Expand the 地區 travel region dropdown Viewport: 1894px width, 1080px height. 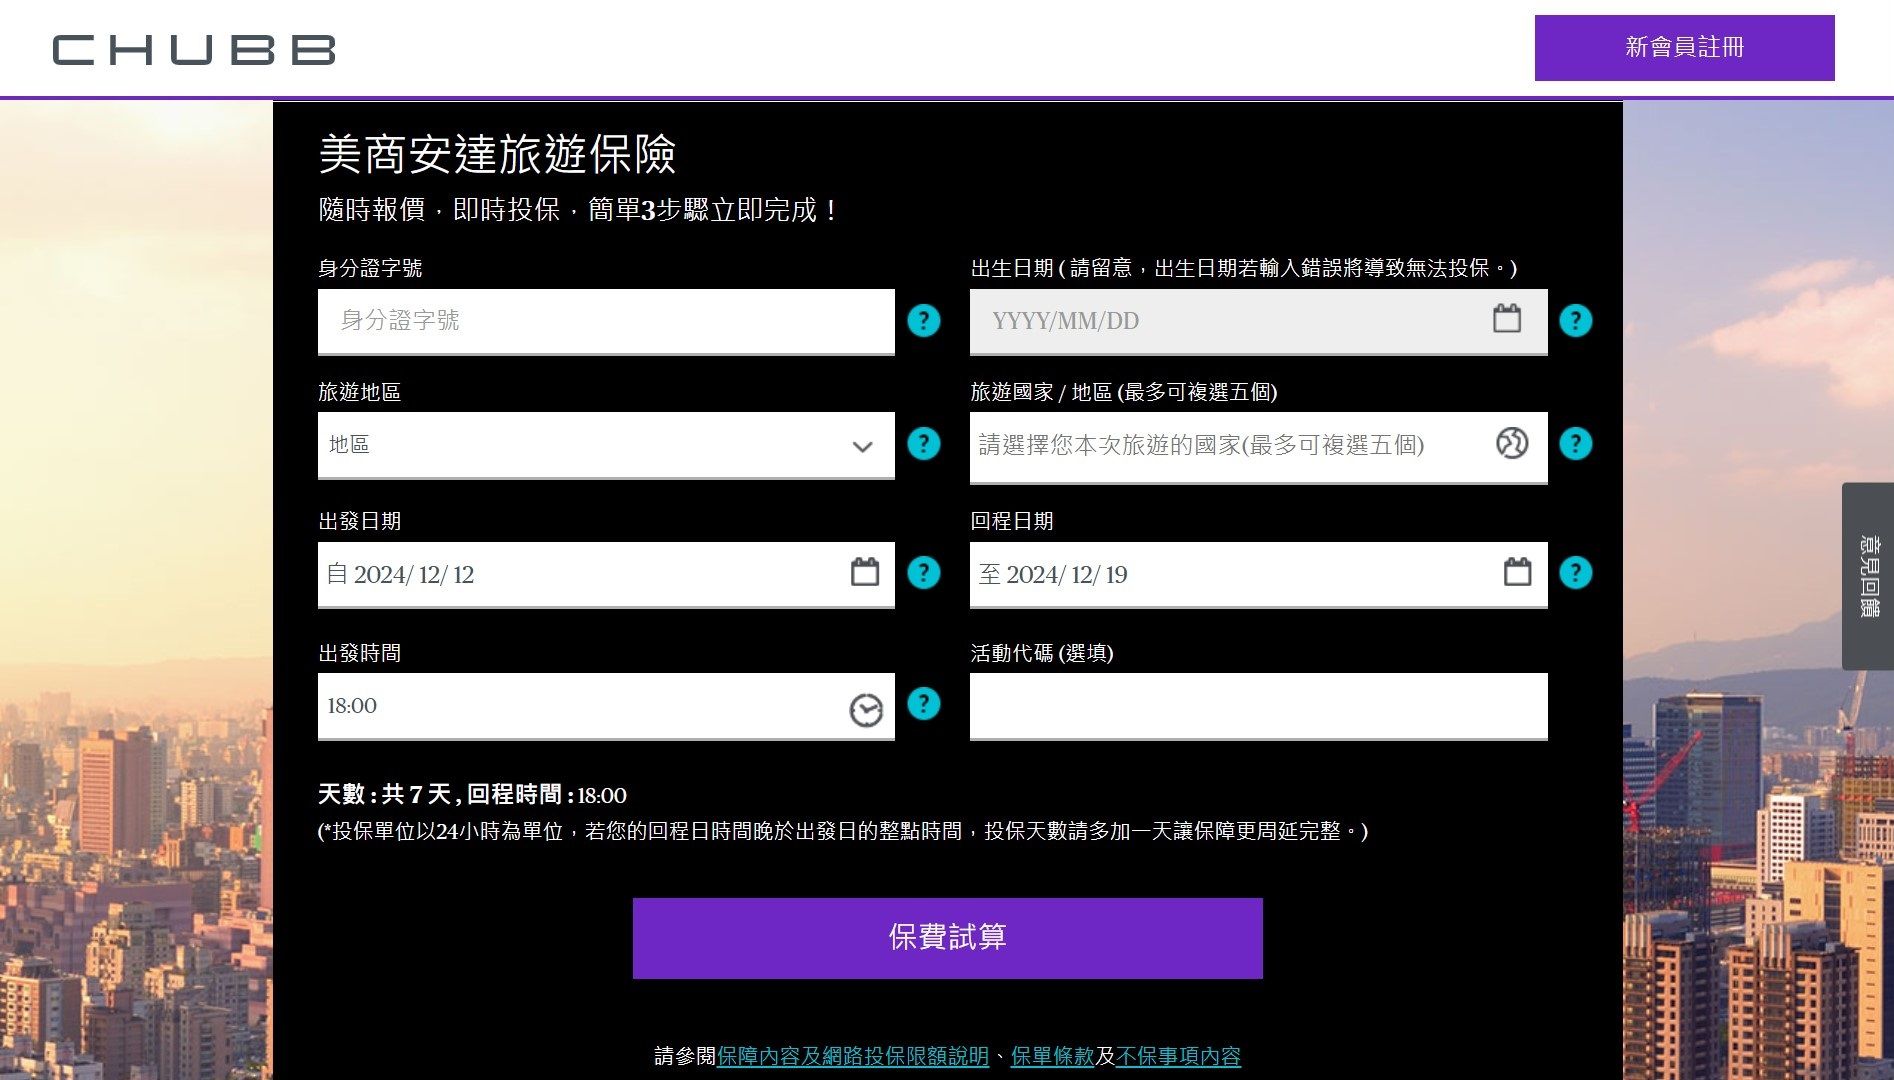pyautogui.click(x=606, y=445)
